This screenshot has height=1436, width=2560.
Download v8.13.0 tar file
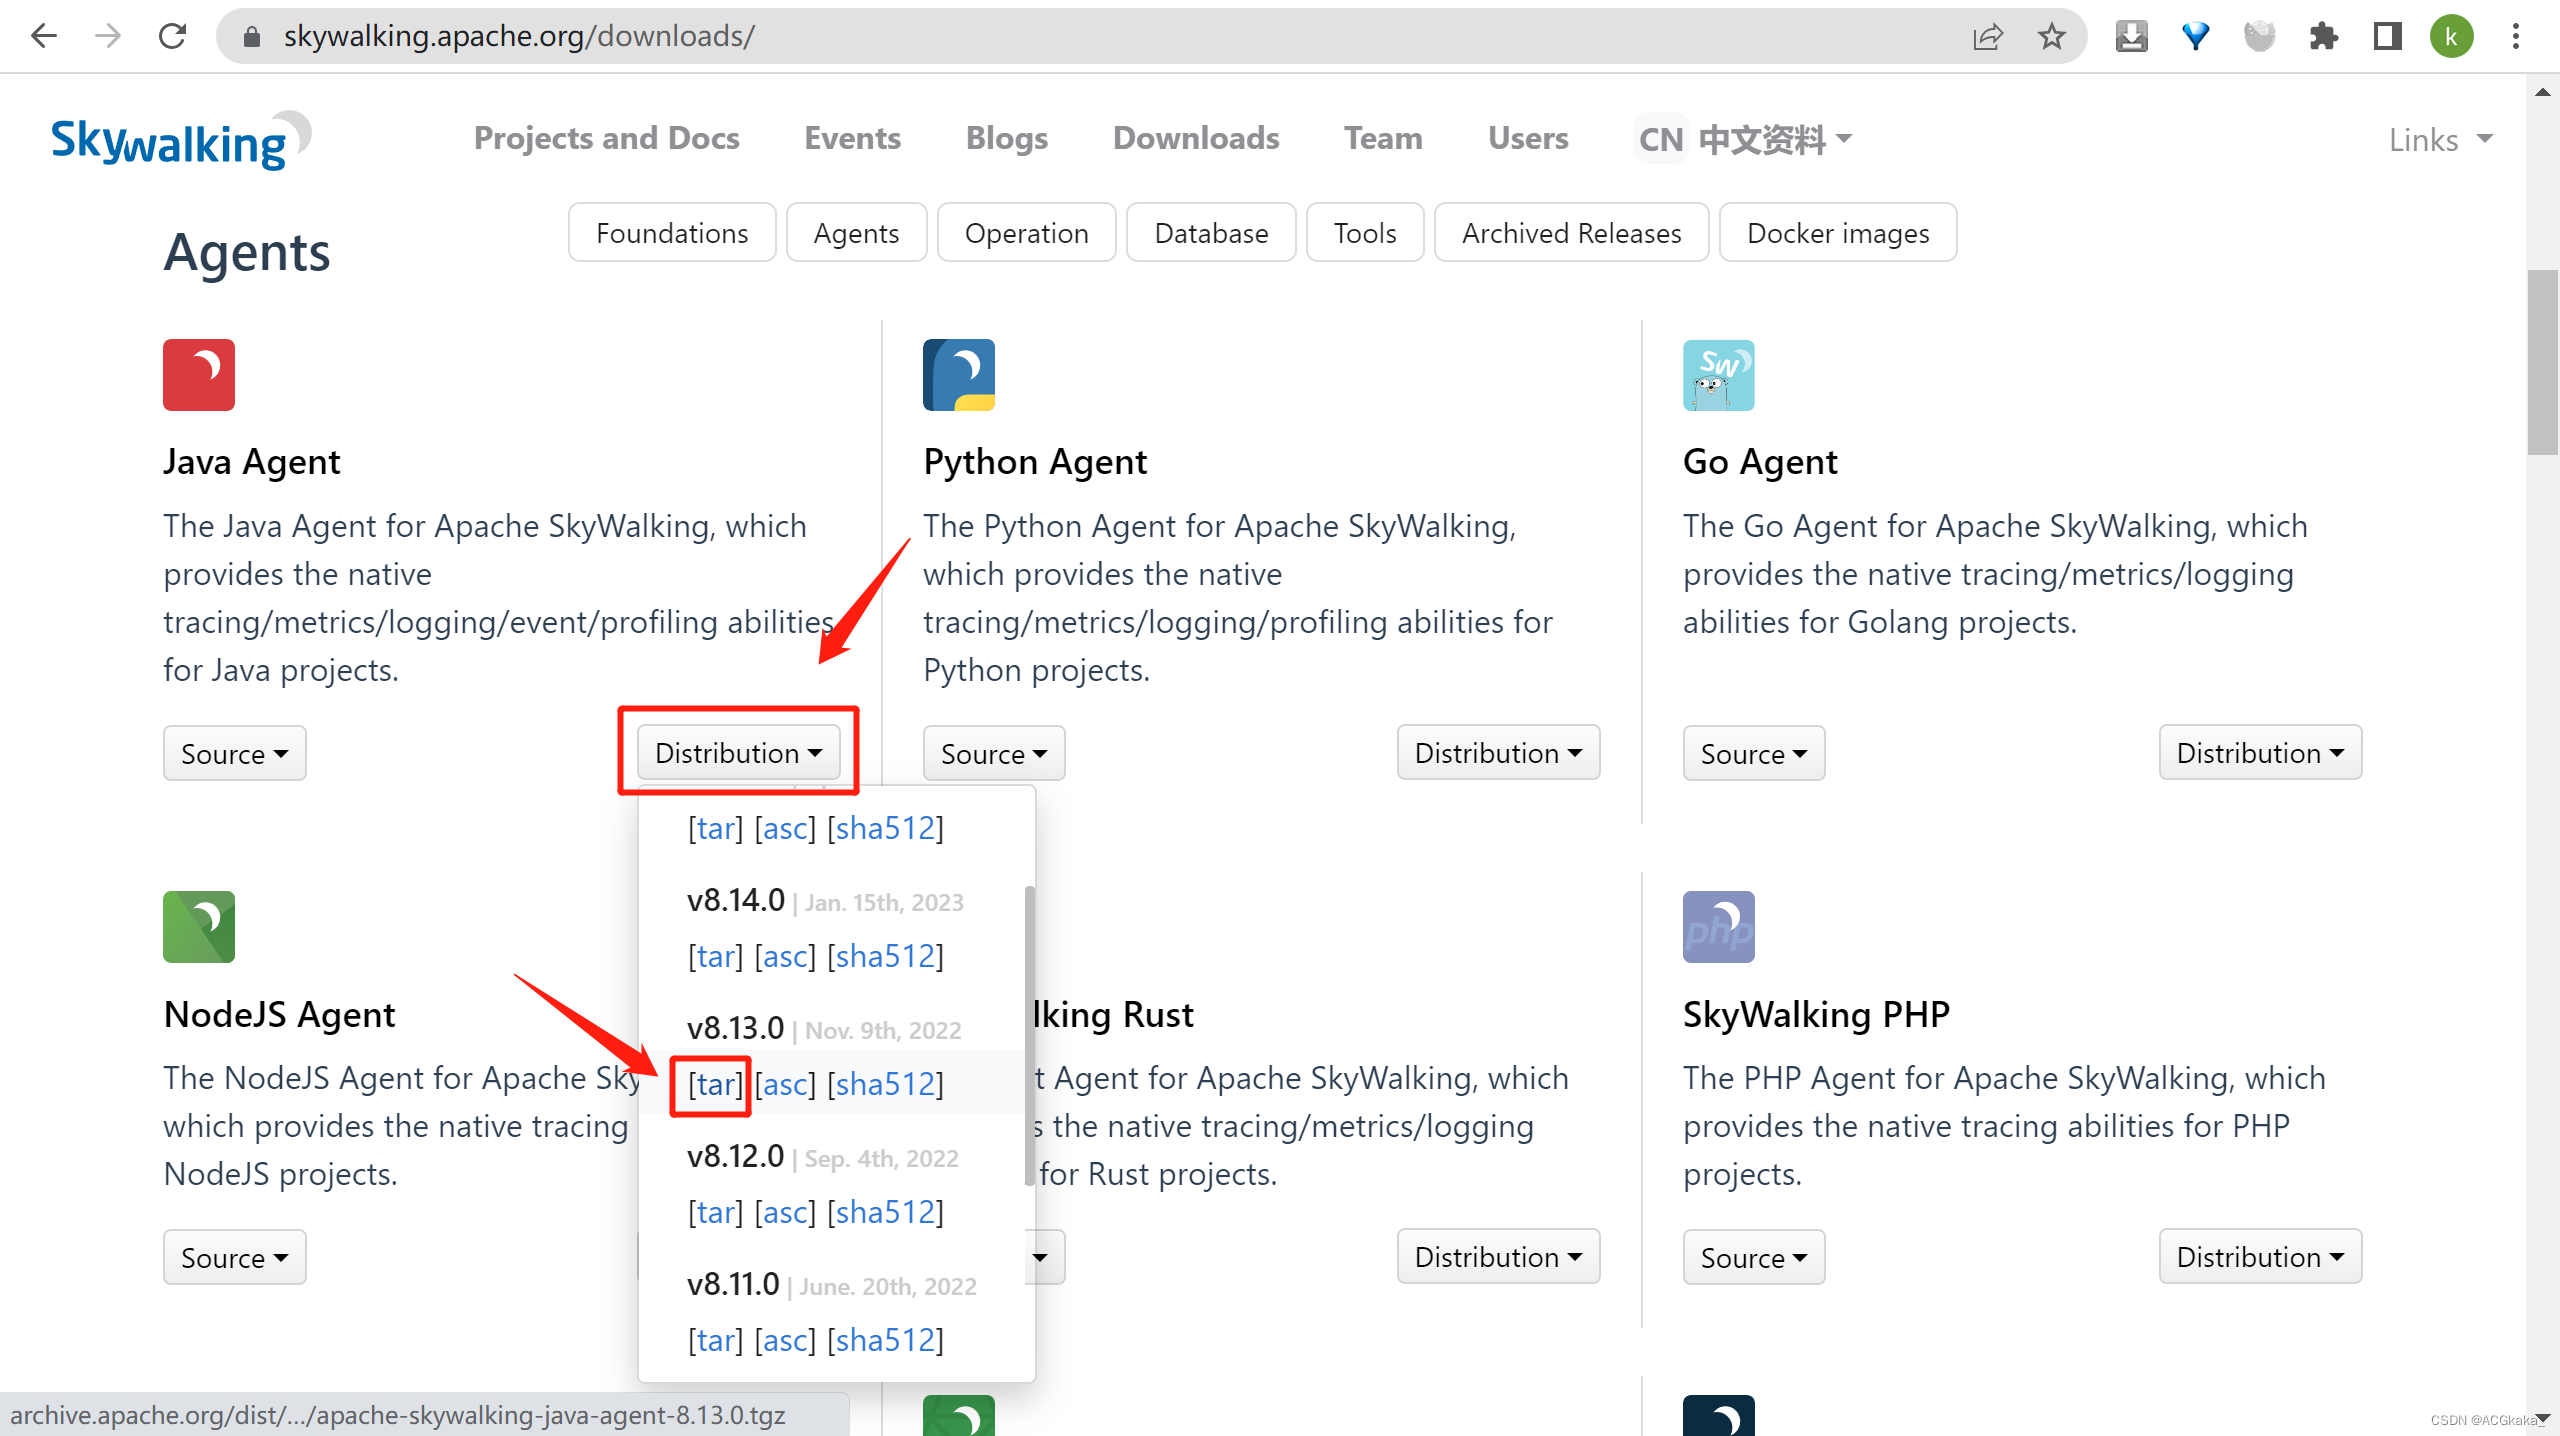(715, 1084)
